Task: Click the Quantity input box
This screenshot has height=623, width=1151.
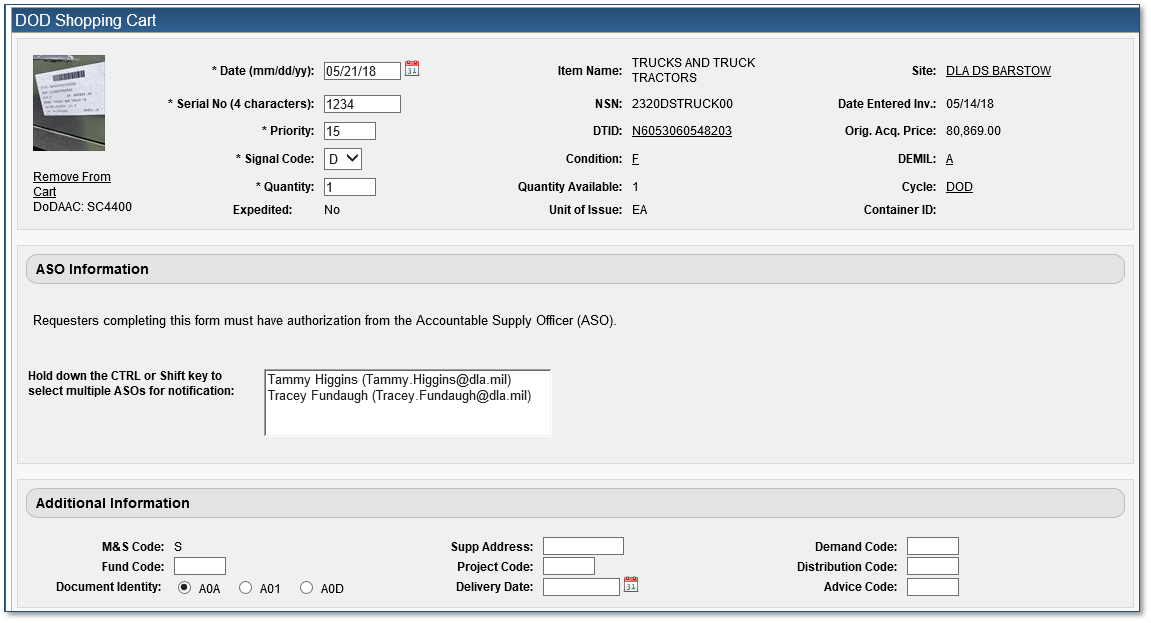Action: (350, 187)
